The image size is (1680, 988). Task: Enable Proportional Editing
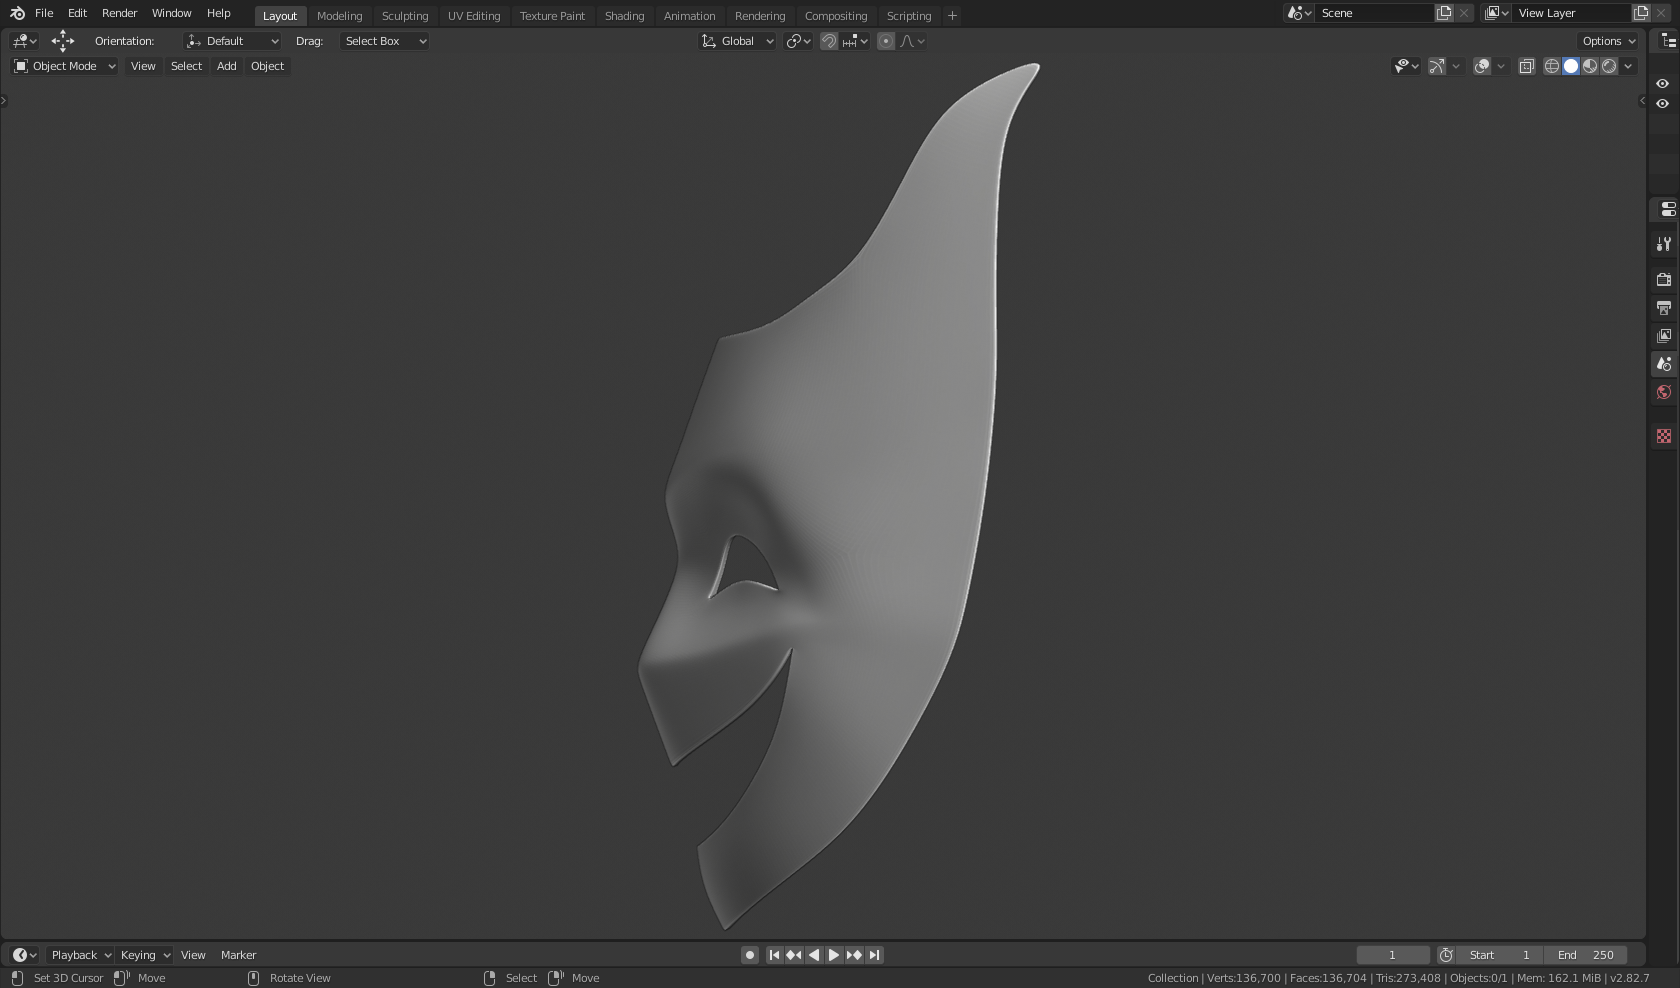coord(885,41)
